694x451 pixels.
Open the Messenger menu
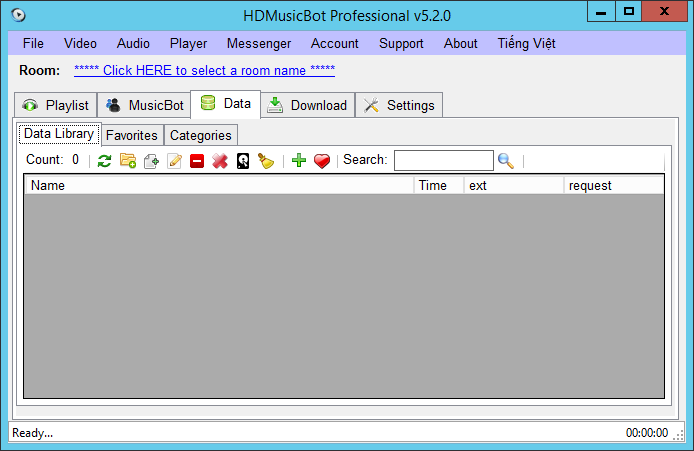(x=259, y=43)
